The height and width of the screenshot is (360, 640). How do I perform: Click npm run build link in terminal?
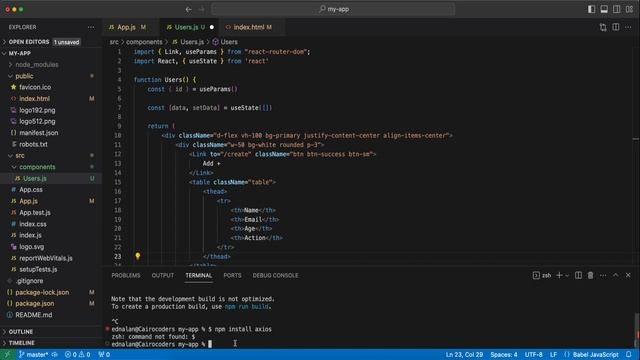tap(247, 307)
